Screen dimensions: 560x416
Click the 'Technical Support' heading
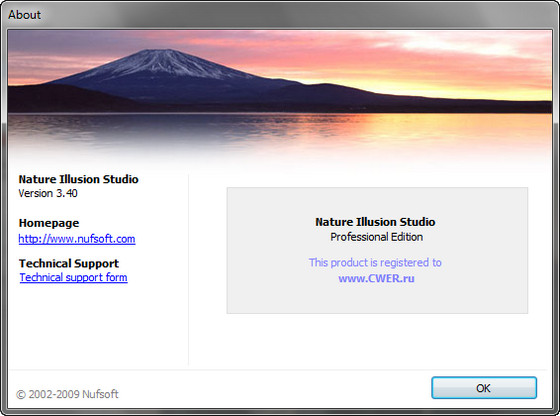pos(69,263)
